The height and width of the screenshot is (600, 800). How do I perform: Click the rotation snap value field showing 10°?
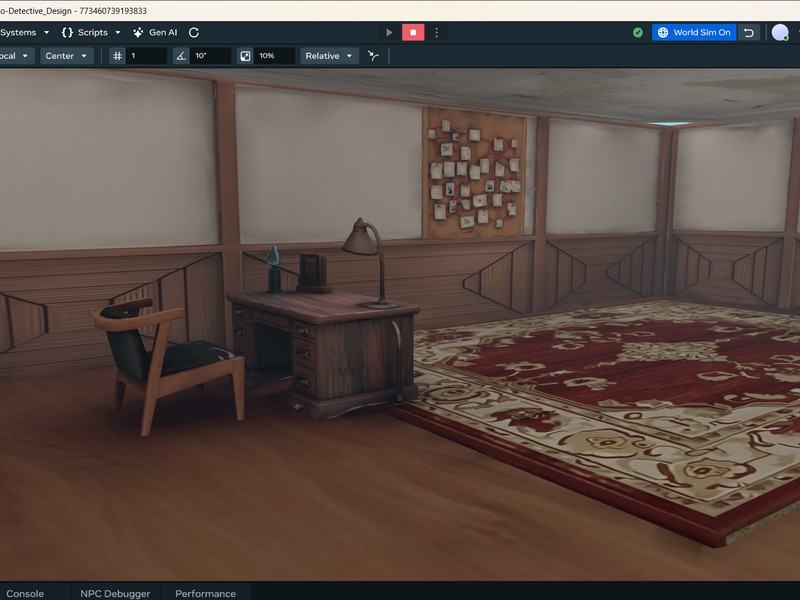(210, 56)
